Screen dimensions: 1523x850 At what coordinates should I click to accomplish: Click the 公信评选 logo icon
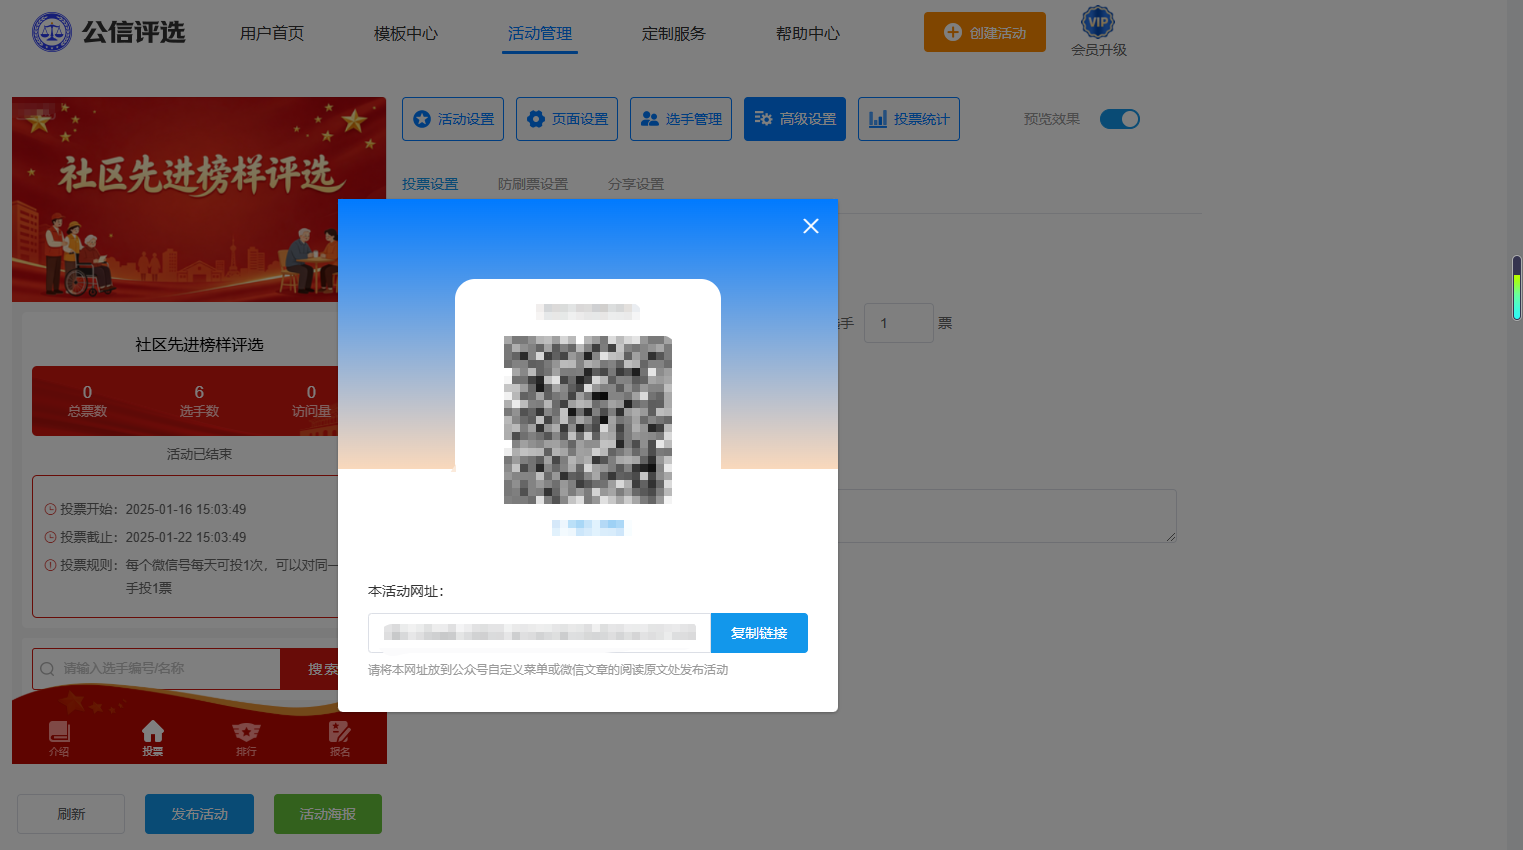pyautogui.click(x=52, y=32)
